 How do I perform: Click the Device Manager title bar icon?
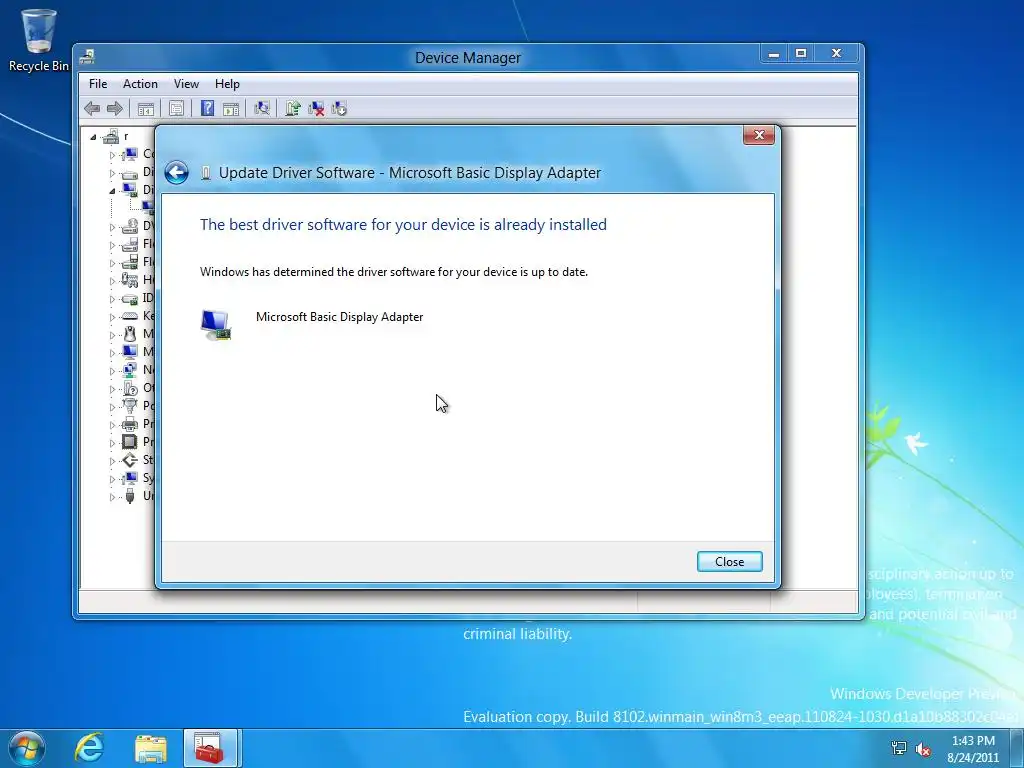click(x=88, y=57)
